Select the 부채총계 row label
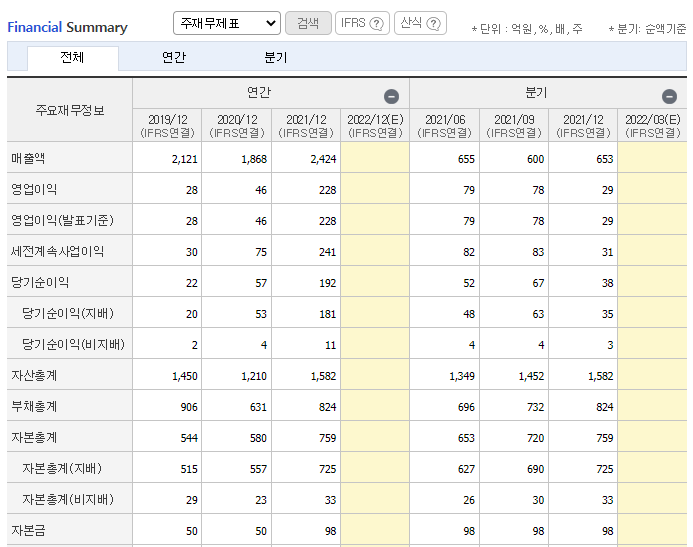The height and width of the screenshot is (547, 693). 34,406
